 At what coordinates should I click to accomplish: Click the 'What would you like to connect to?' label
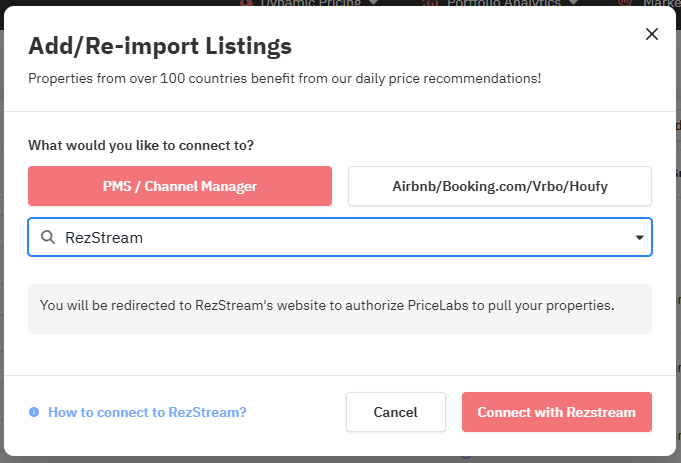(141, 145)
